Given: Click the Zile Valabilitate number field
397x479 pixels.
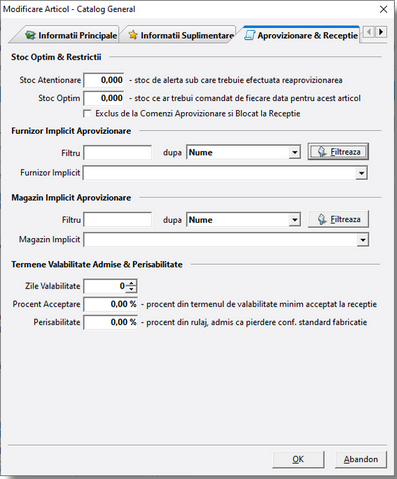Looking at the screenshot, I should (x=104, y=286).
